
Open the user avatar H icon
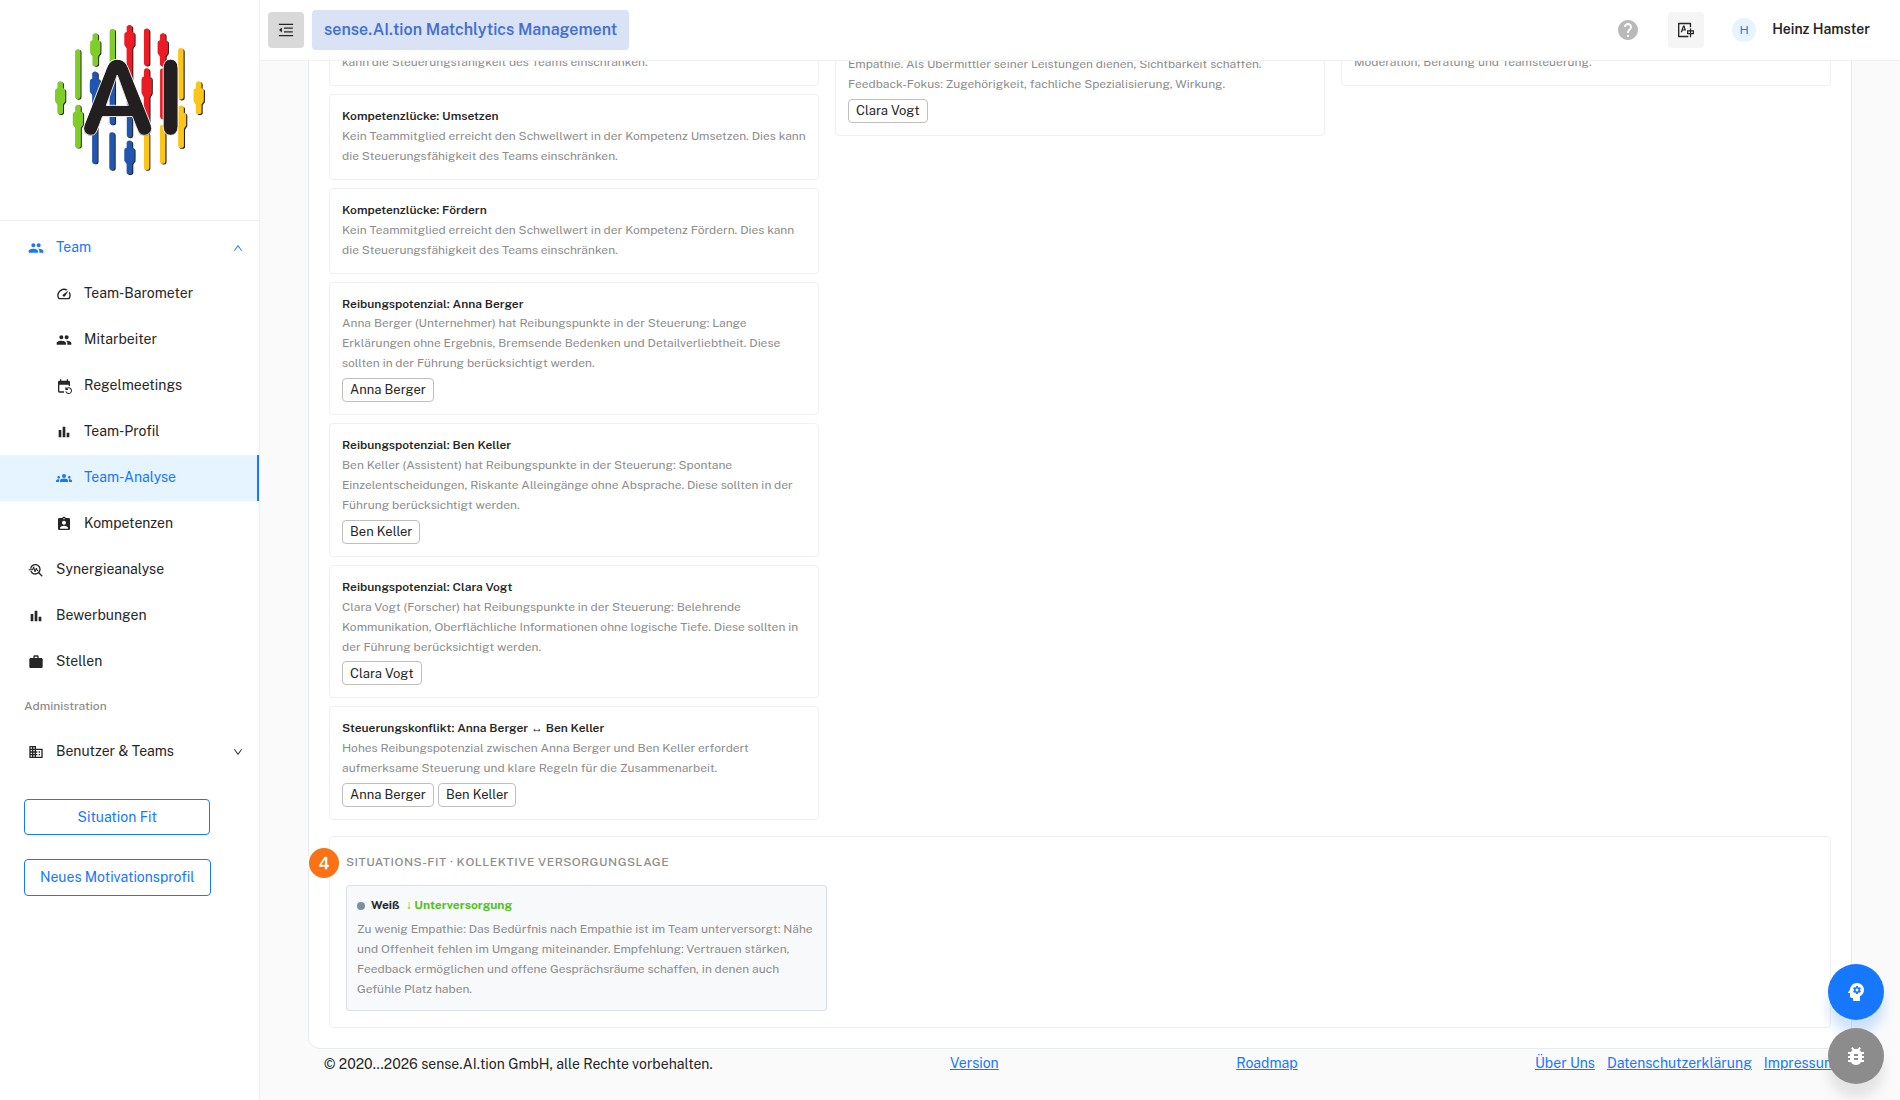click(x=1744, y=30)
